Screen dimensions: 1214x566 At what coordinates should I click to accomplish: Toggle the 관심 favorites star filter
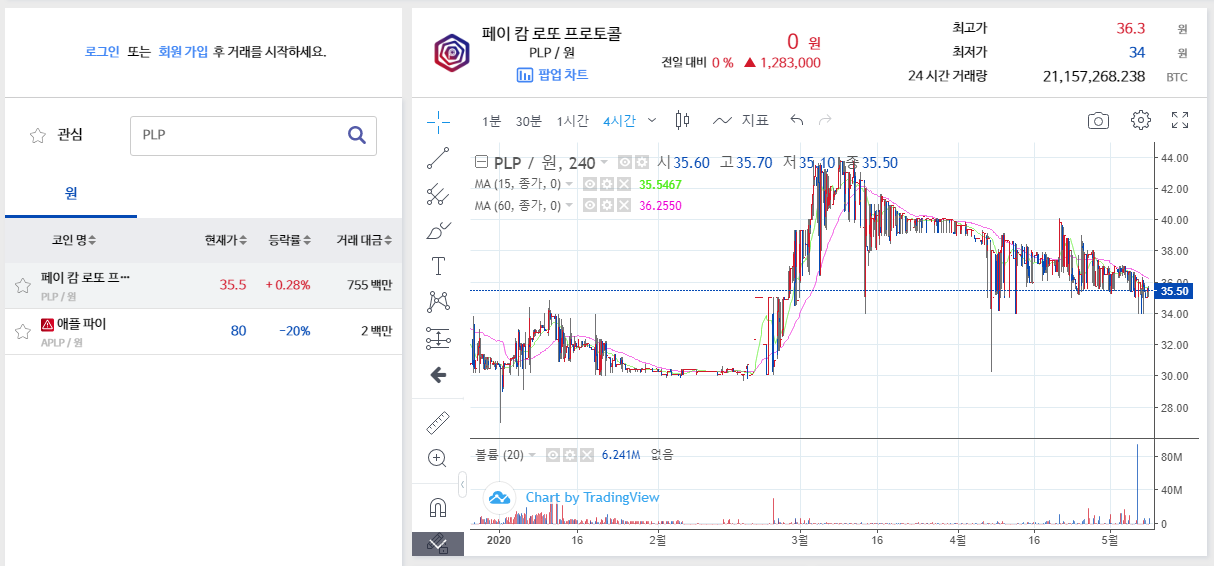(x=38, y=135)
